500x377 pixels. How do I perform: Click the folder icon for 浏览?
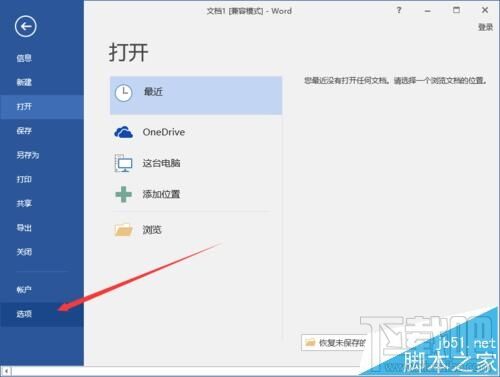tap(124, 230)
